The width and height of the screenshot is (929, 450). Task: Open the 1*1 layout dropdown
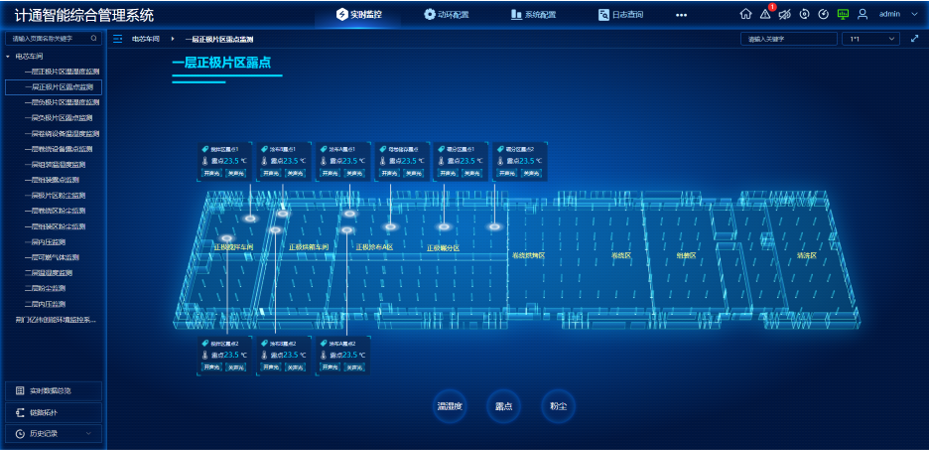coord(870,39)
